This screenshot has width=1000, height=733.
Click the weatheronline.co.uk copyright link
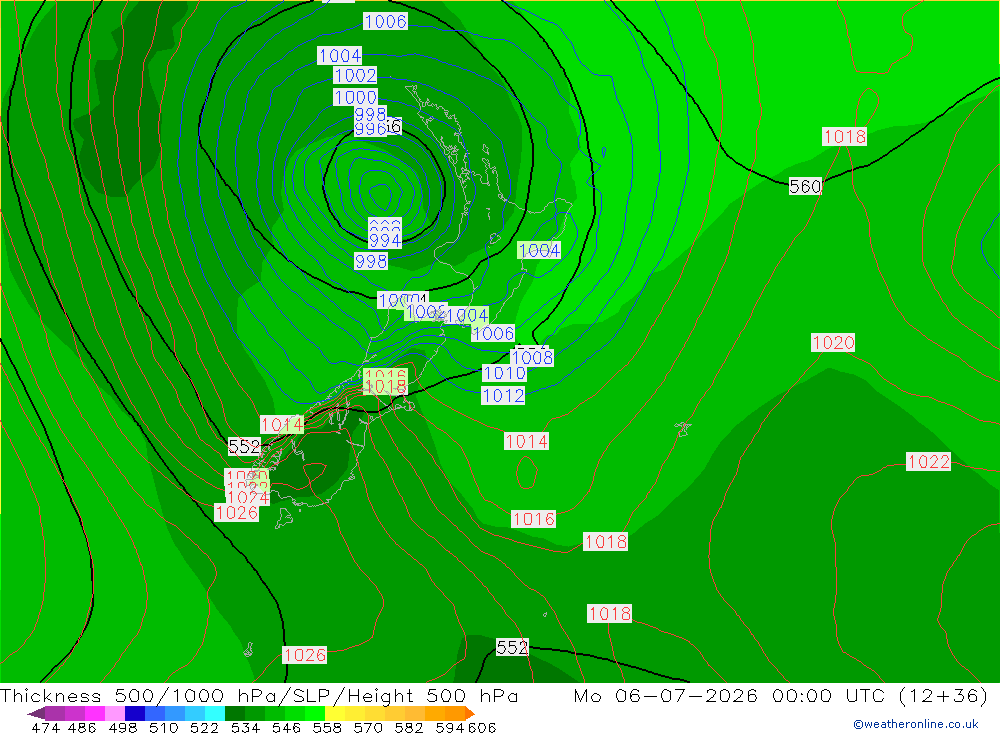[x=916, y=724]
